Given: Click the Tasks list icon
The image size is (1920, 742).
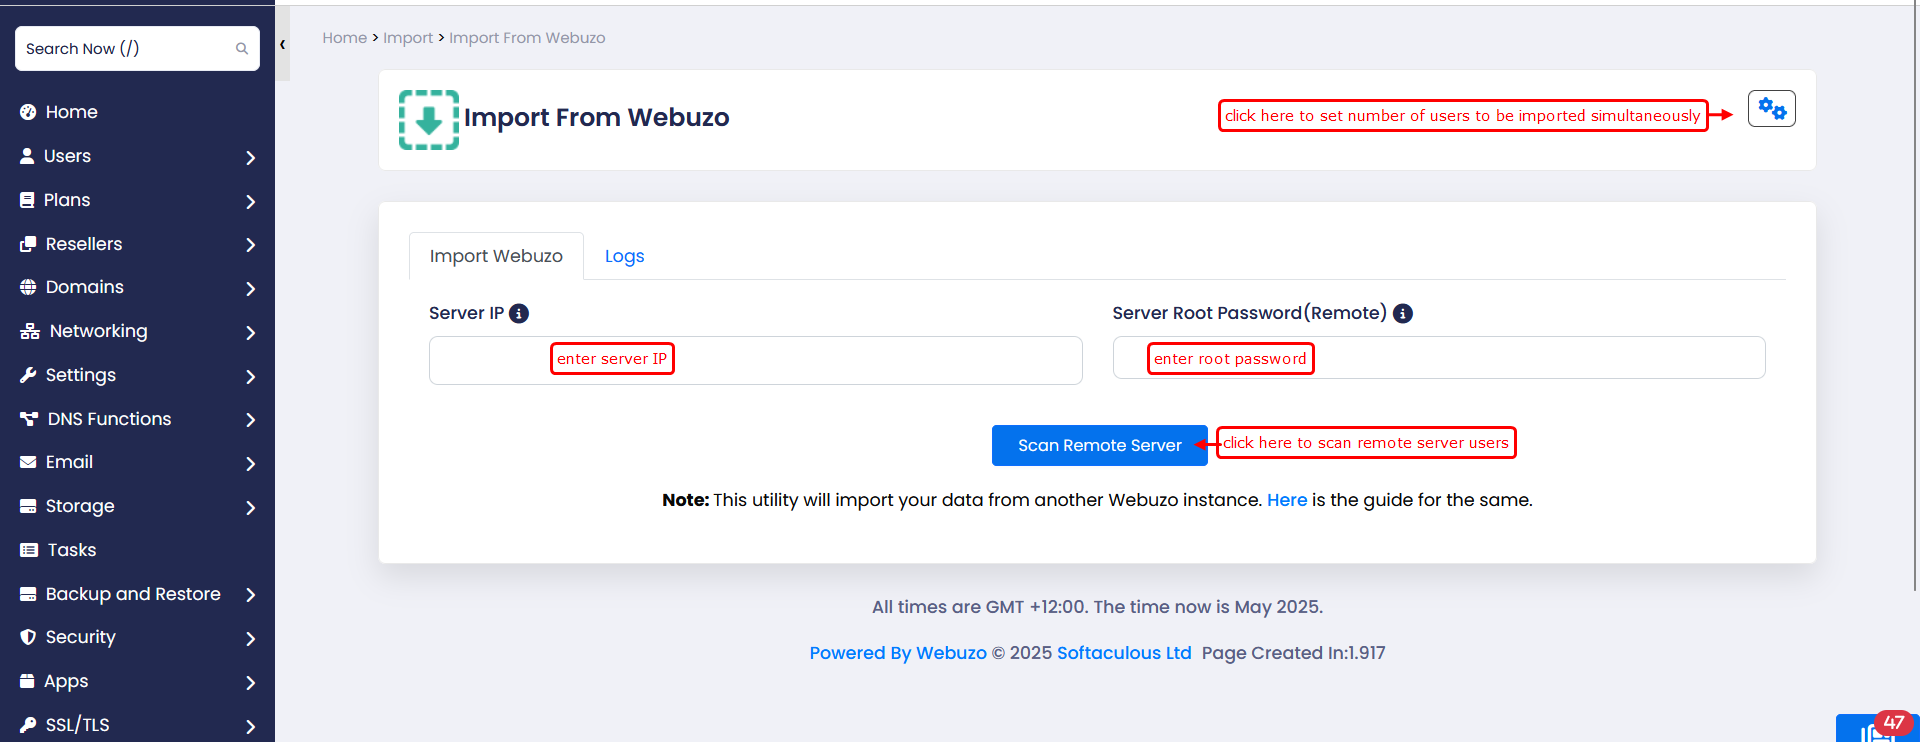Looking at the screenshot, I should 29,550.
